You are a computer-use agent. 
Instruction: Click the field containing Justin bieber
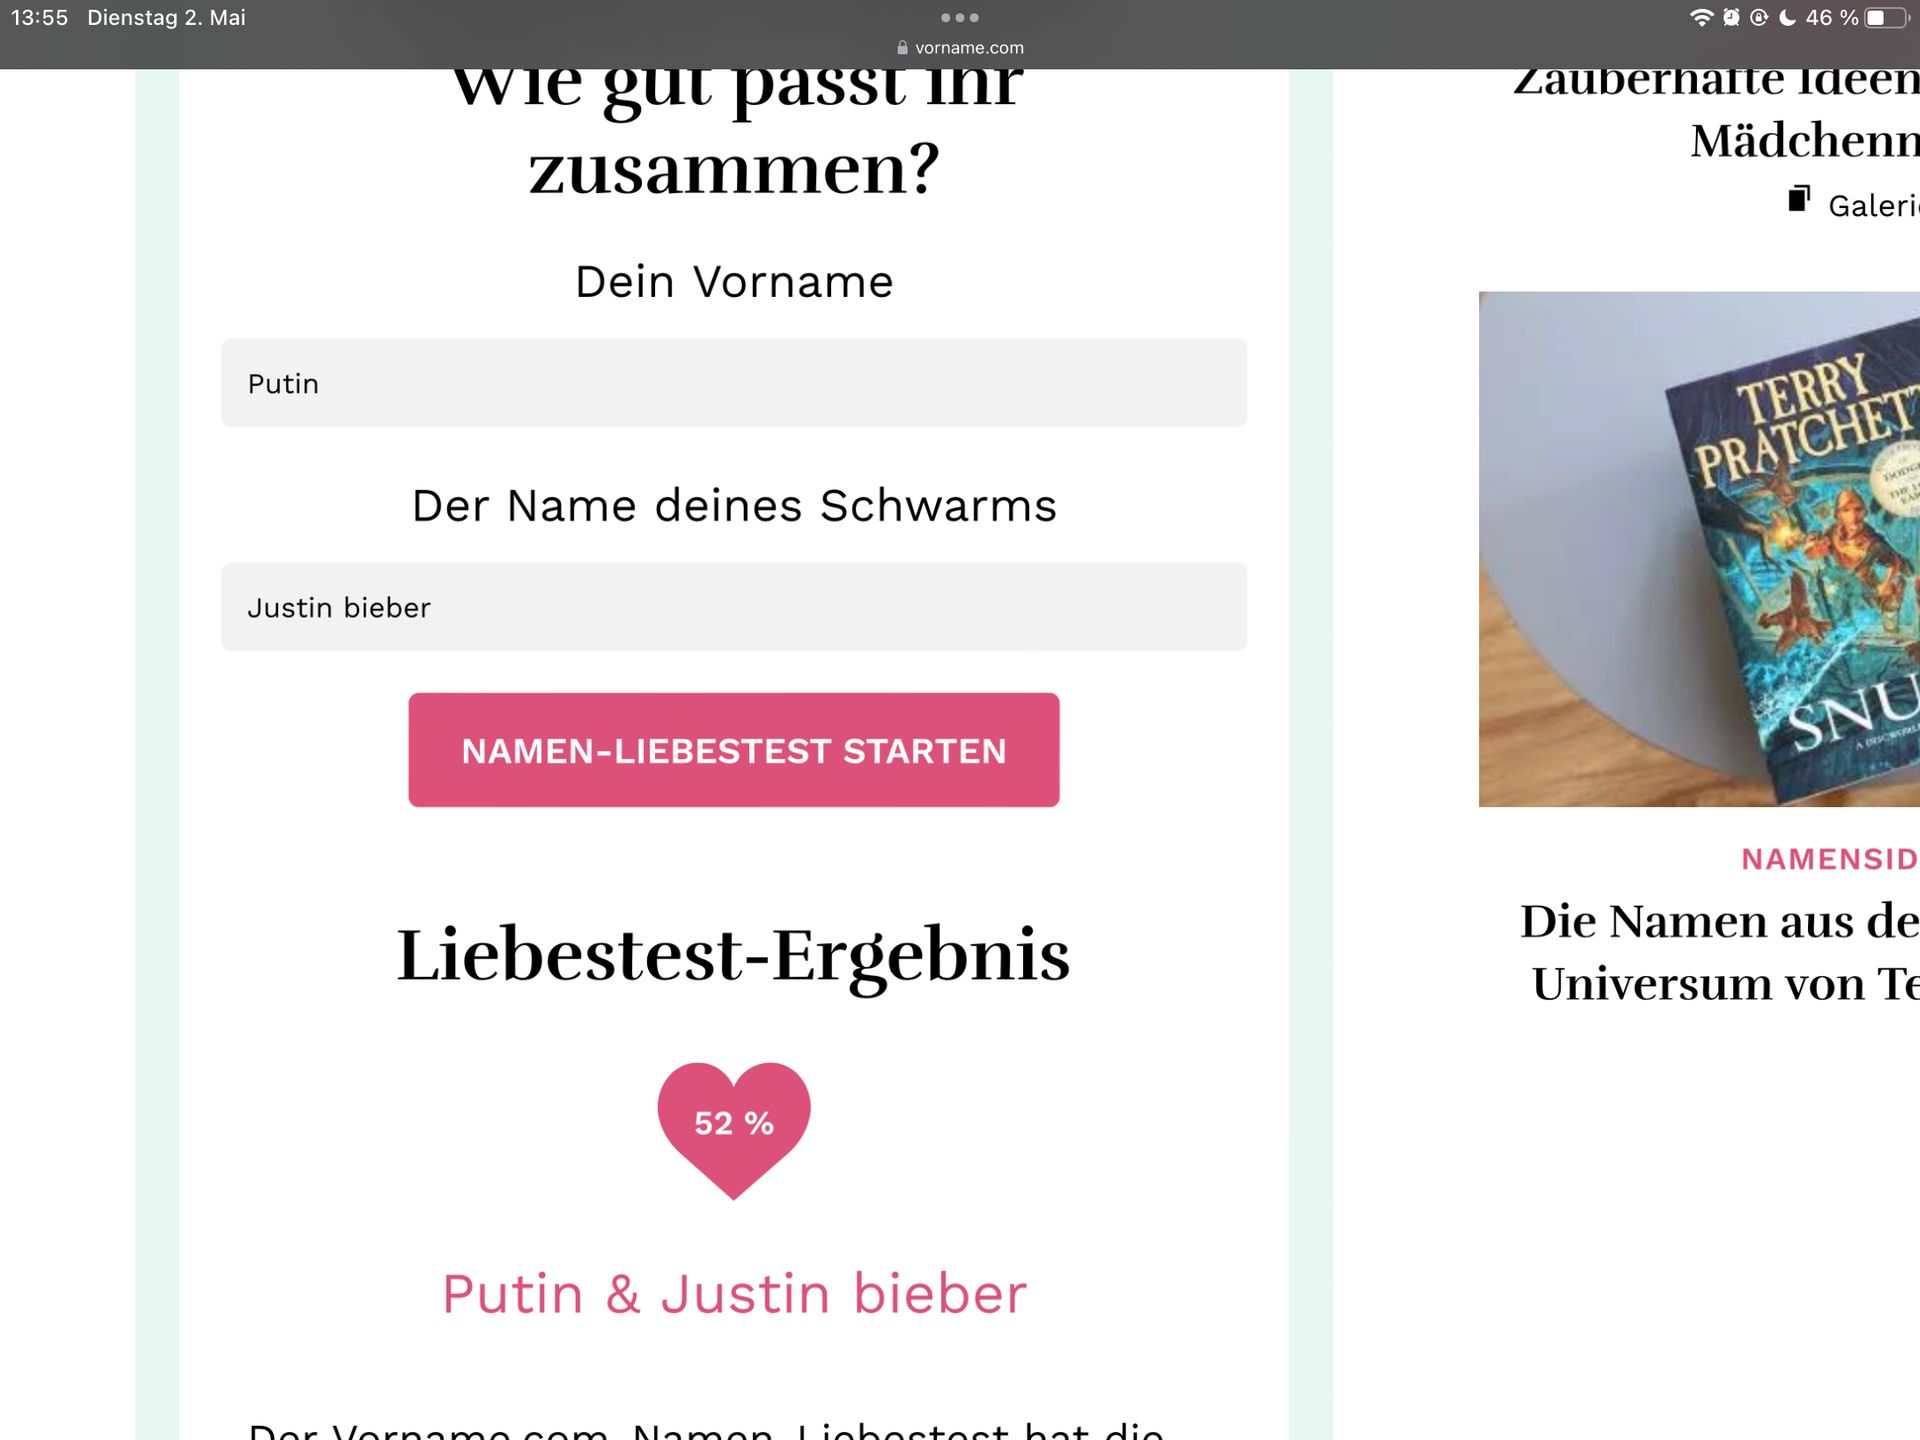pos(733,607)
